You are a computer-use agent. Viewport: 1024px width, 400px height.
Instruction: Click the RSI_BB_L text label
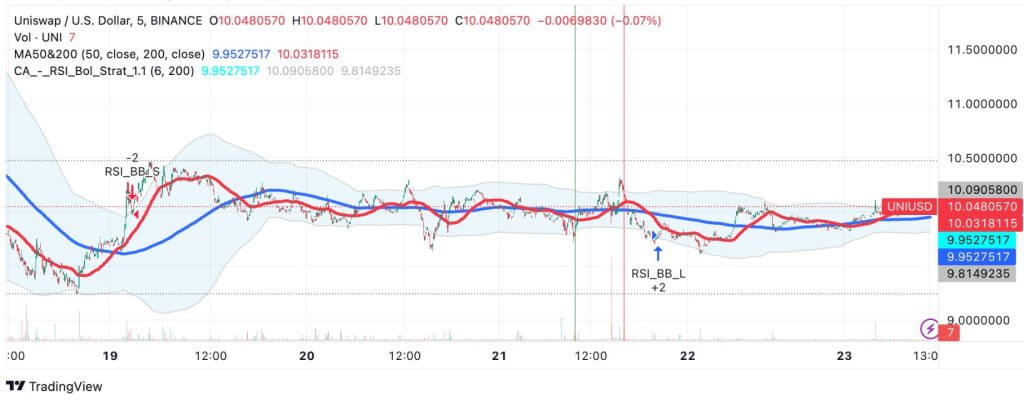point(657,273)
